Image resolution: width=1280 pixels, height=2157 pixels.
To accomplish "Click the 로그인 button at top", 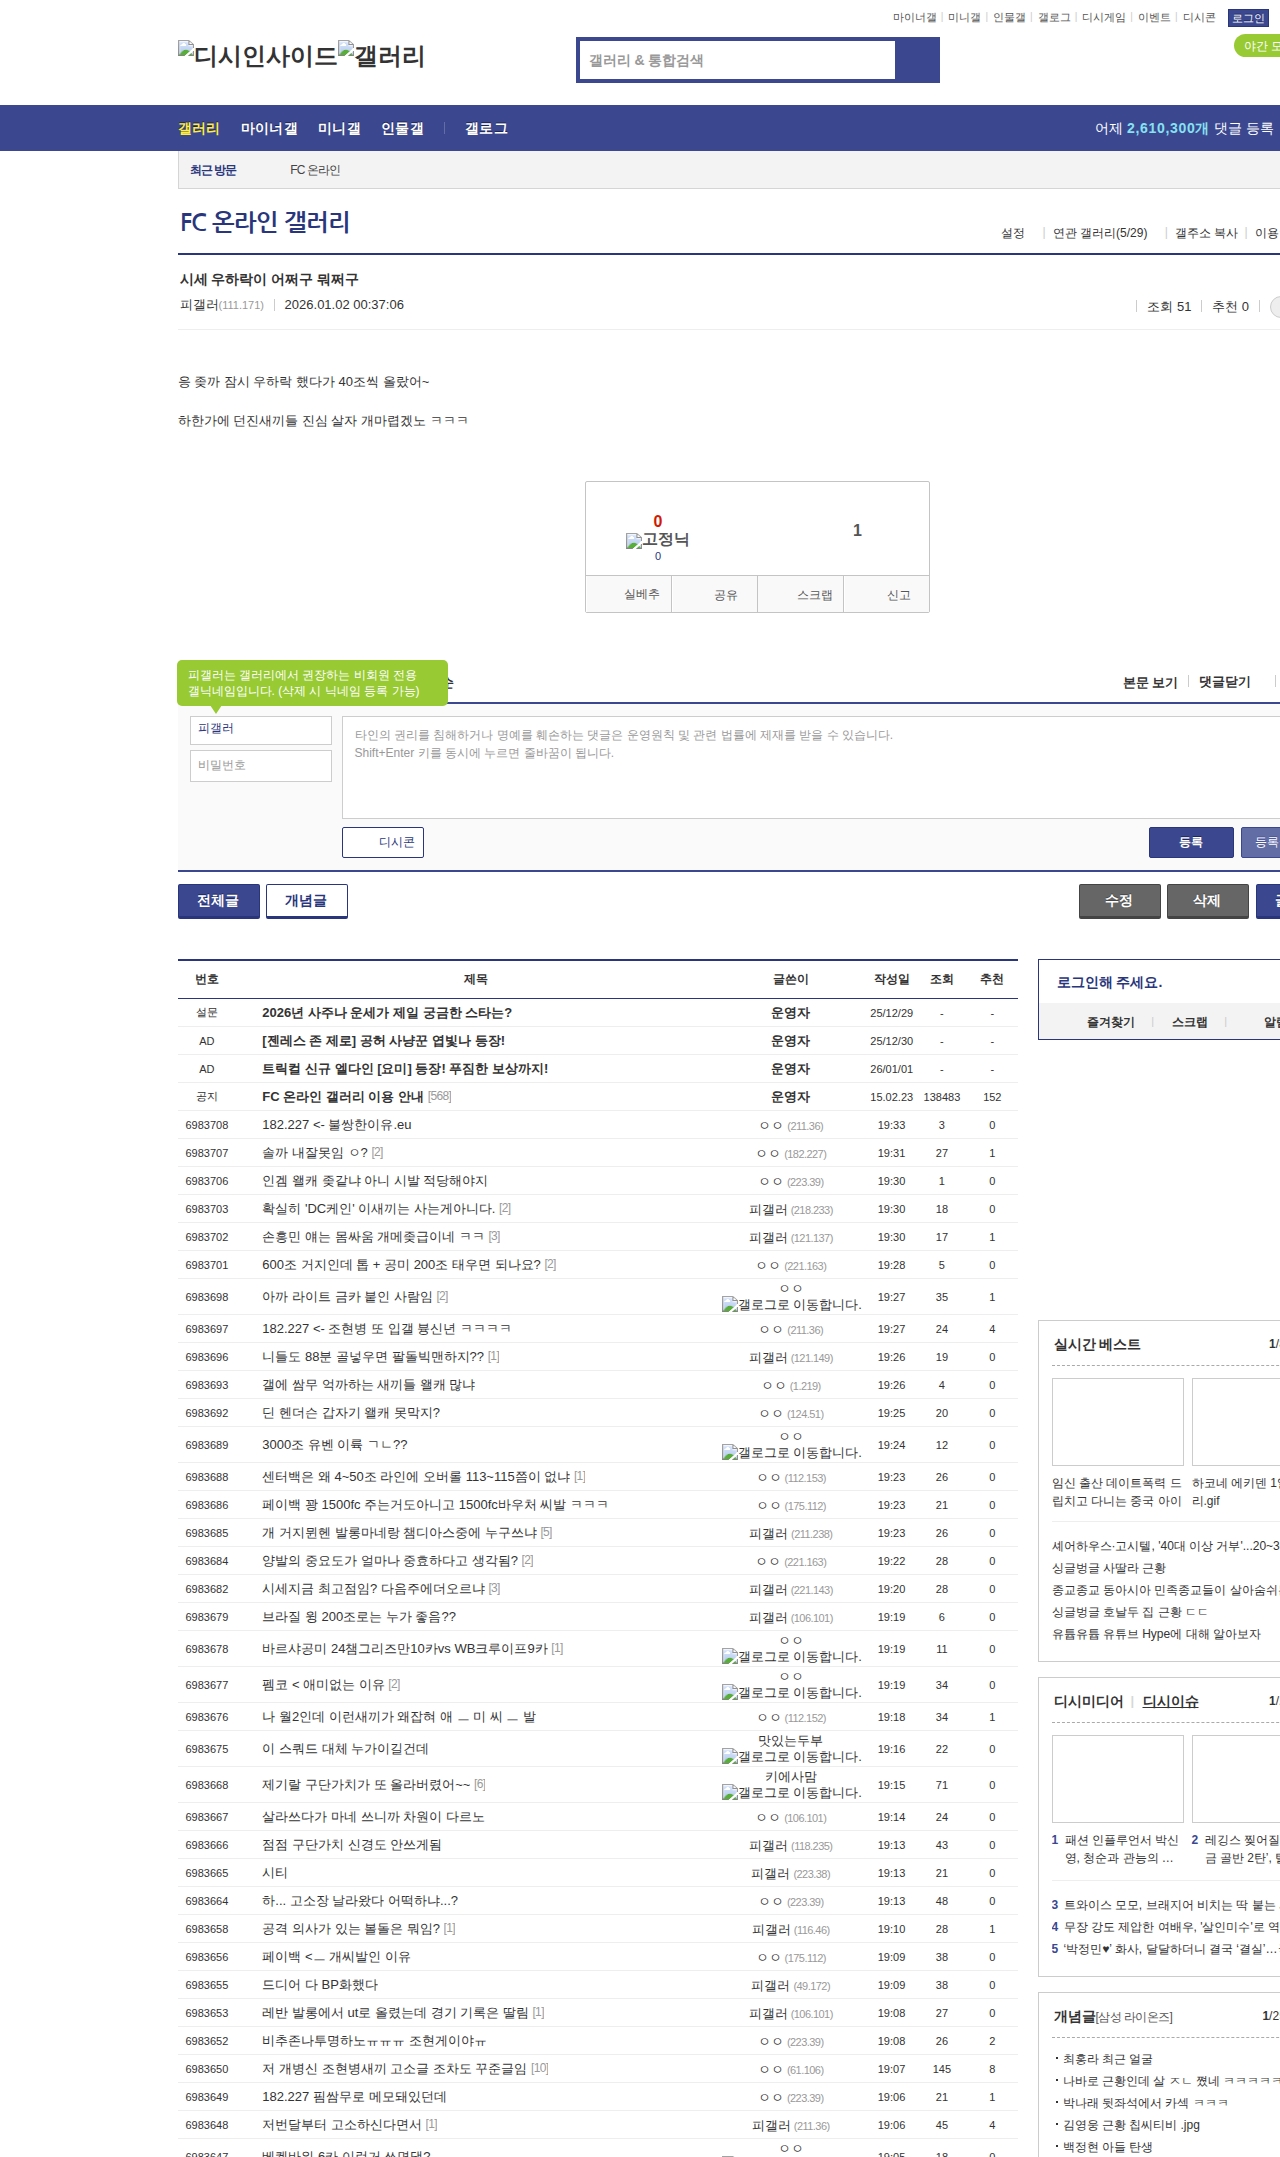I will [1247, 18].
